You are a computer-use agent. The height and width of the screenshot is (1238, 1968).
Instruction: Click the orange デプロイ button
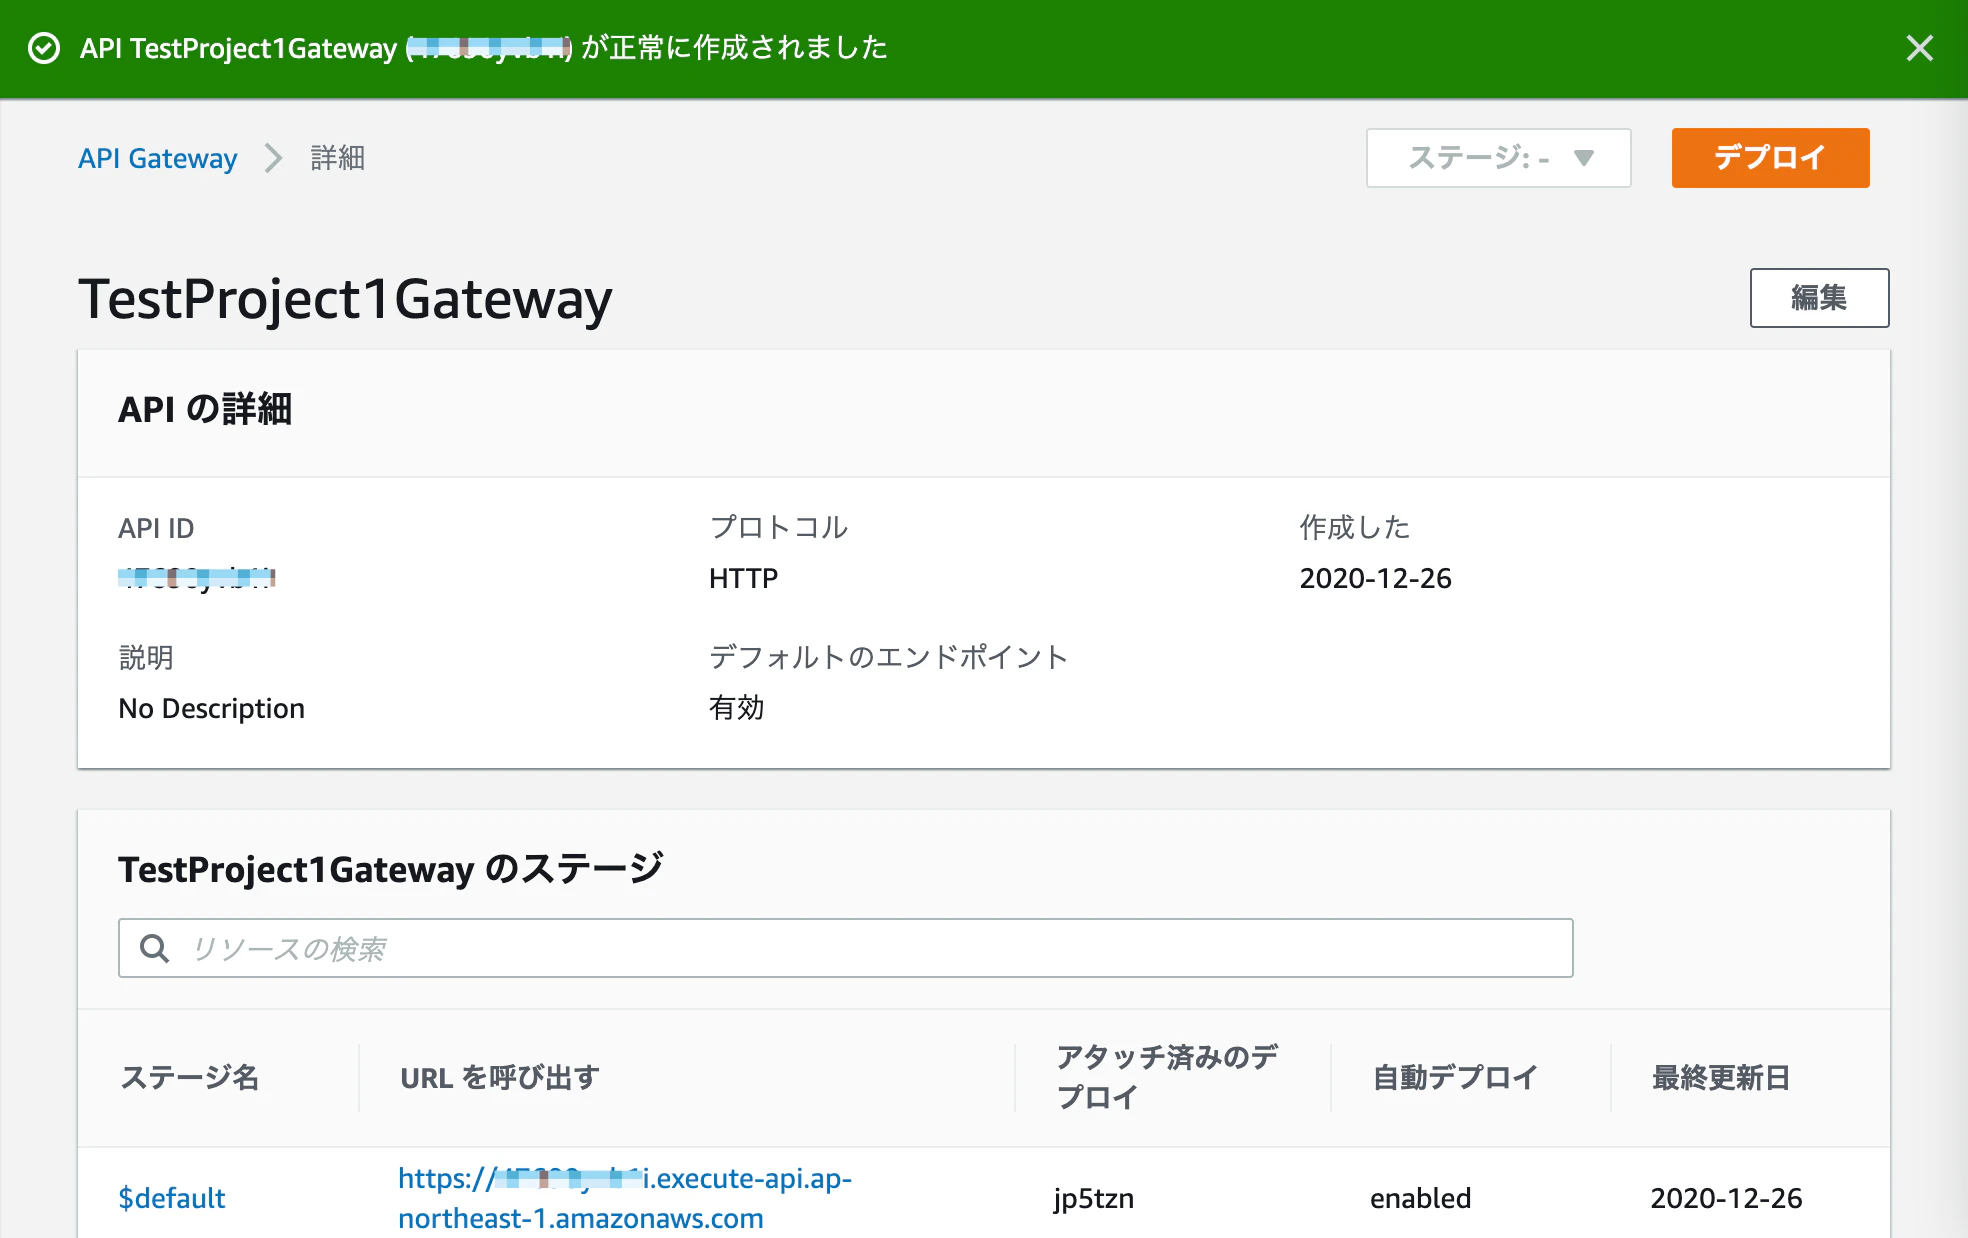[1770, 158]
